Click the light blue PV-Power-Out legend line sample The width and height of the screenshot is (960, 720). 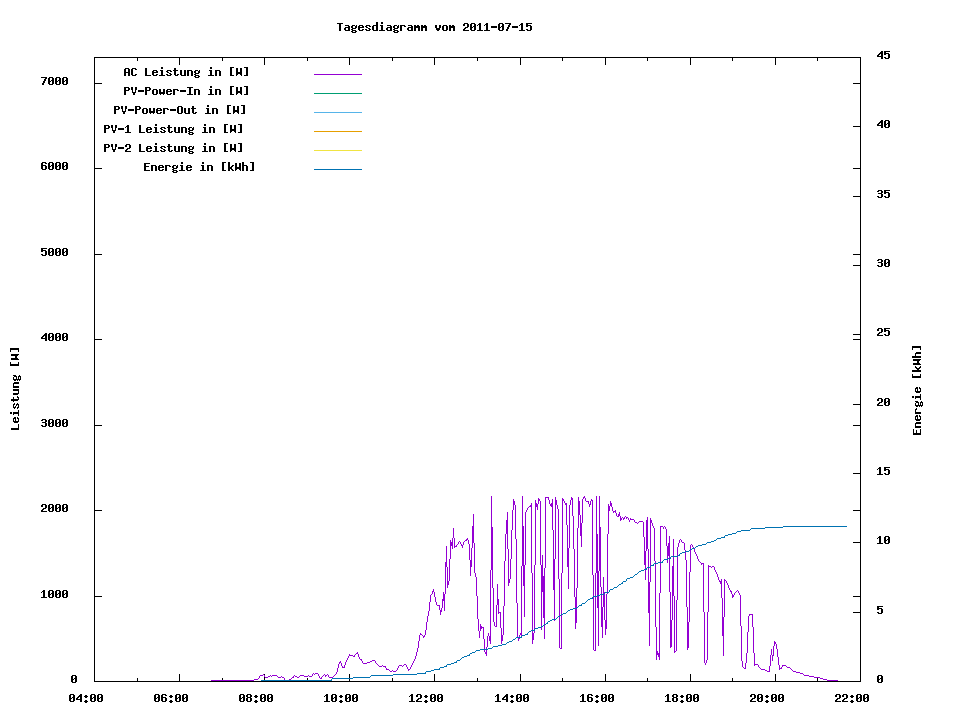[x=337, y=112]
